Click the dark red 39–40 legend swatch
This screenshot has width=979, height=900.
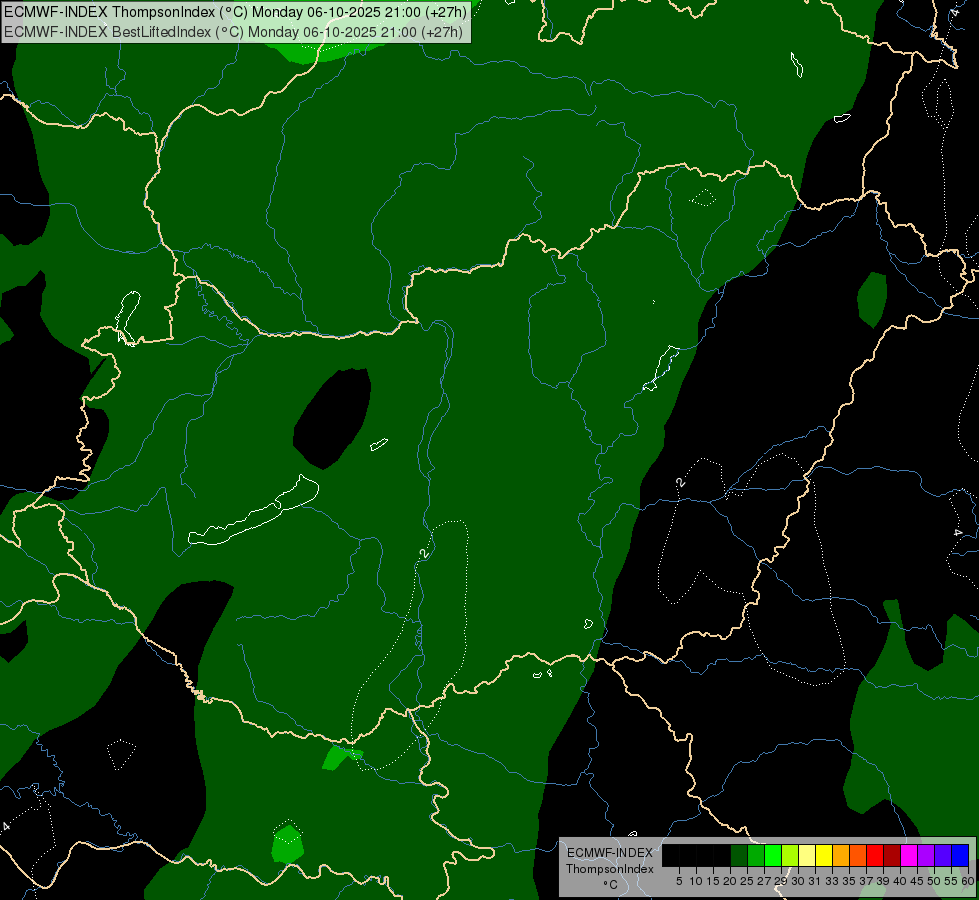(x=892, y=855)
